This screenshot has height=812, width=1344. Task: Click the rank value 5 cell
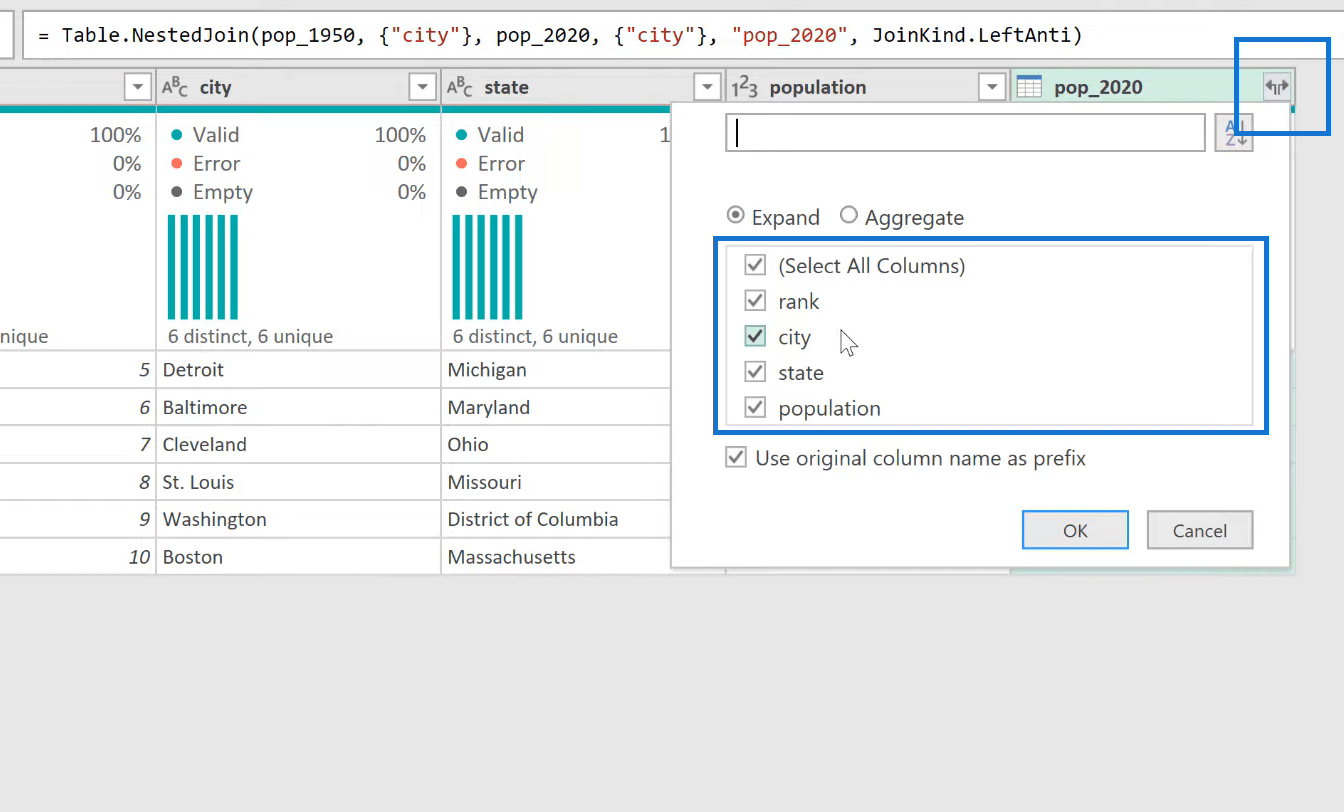(x=78, y=370)
